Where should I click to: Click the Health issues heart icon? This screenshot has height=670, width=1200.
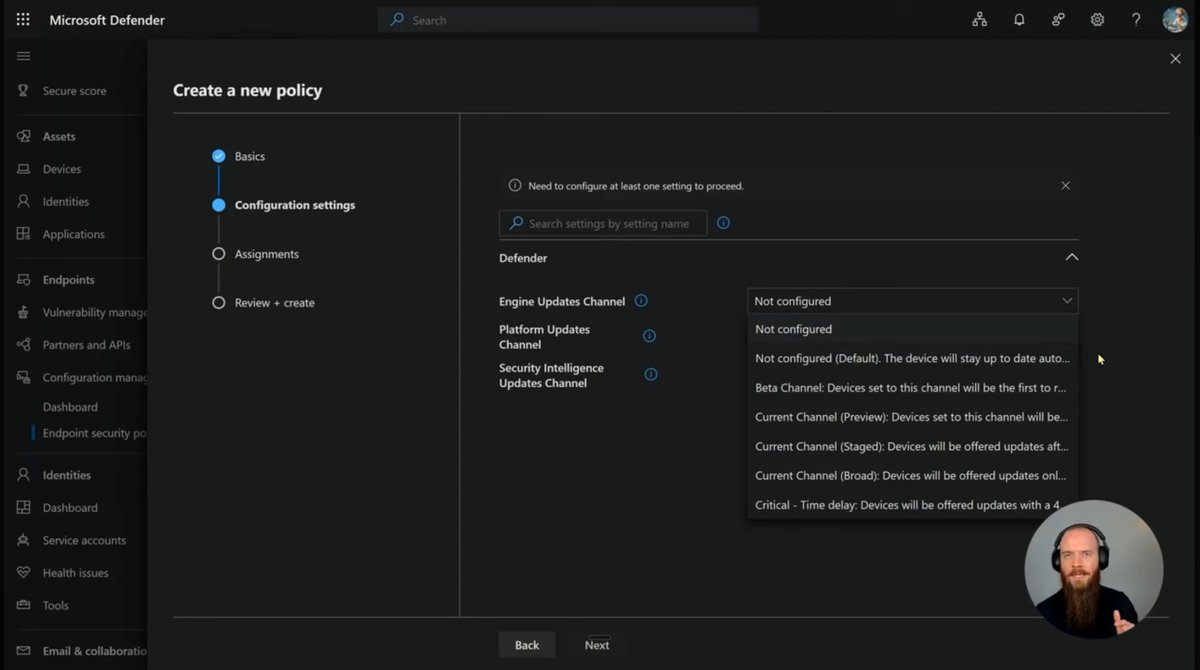point(23,573)
